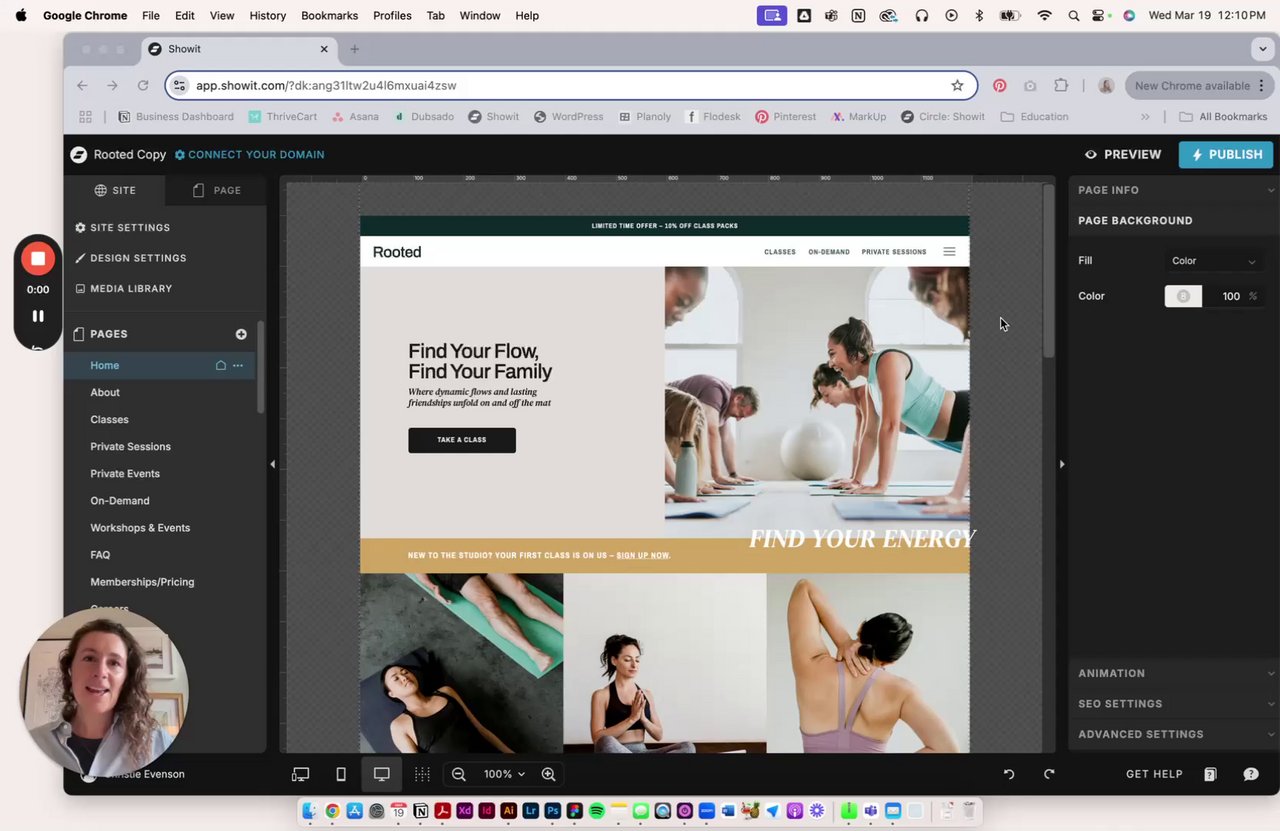
Task: Click Connect Your Domain link
Action: pyautogui.click(x=249, y=155)
